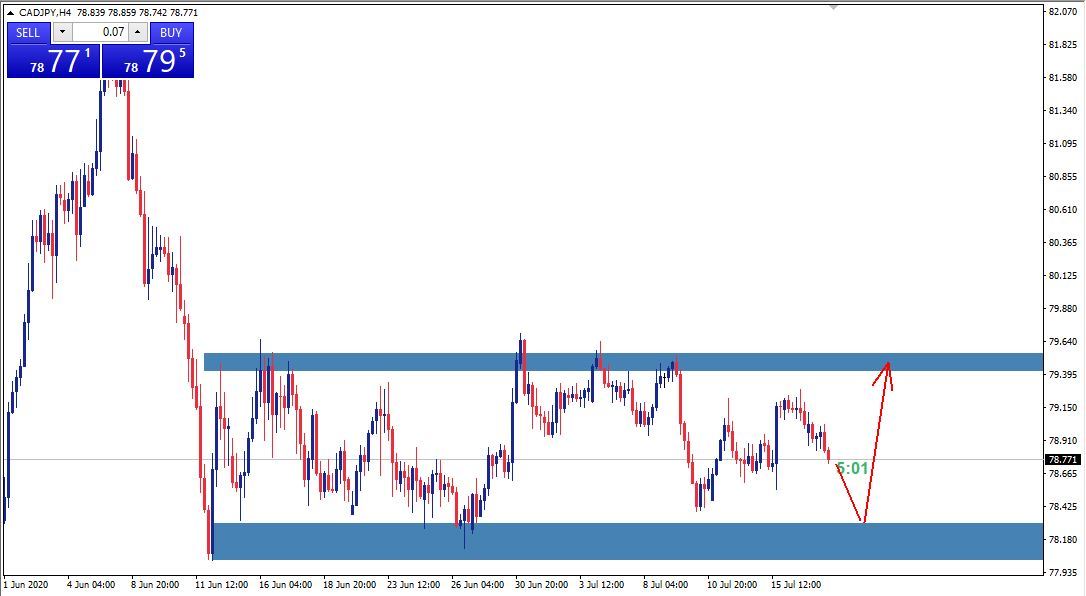This screenshot has width=1086, height=596.
Task: Click the 79.640 price scale label
Action: [x=1062, y=341]
